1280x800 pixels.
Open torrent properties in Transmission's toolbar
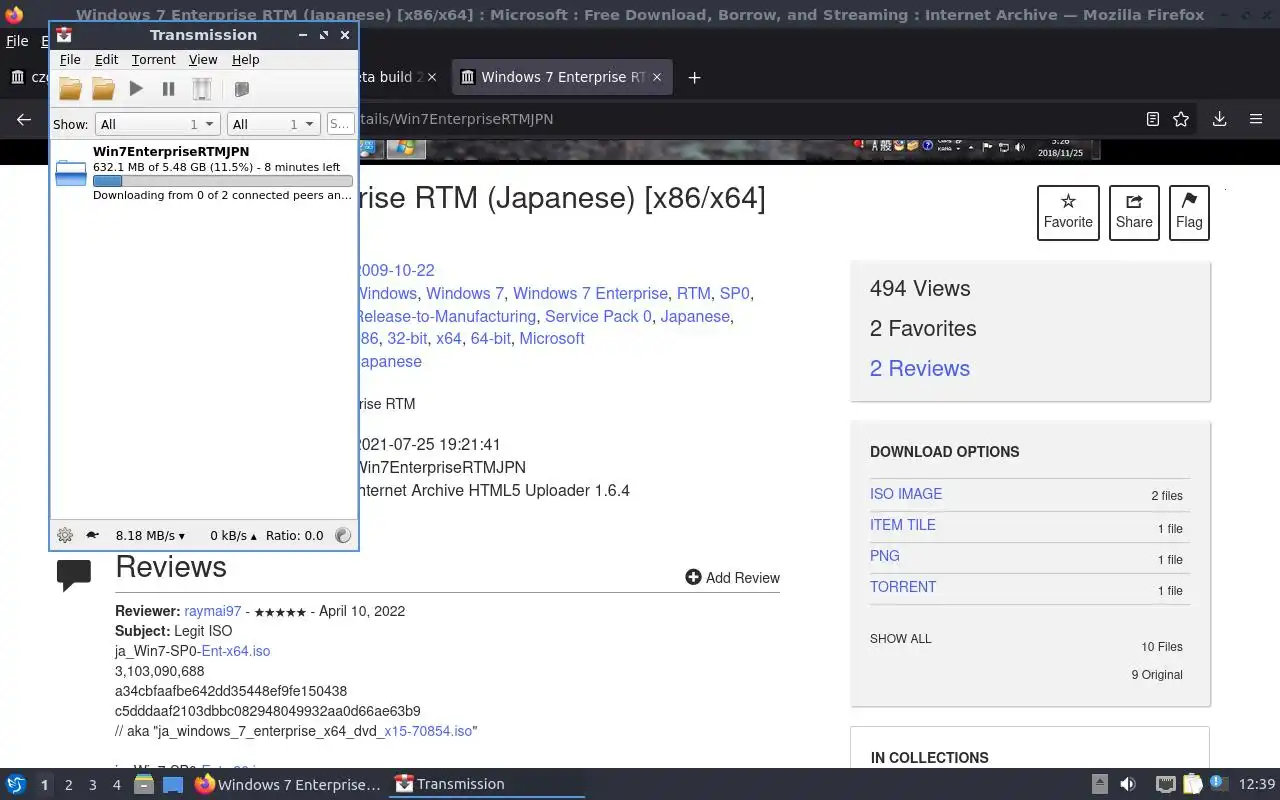pos(241,89)
